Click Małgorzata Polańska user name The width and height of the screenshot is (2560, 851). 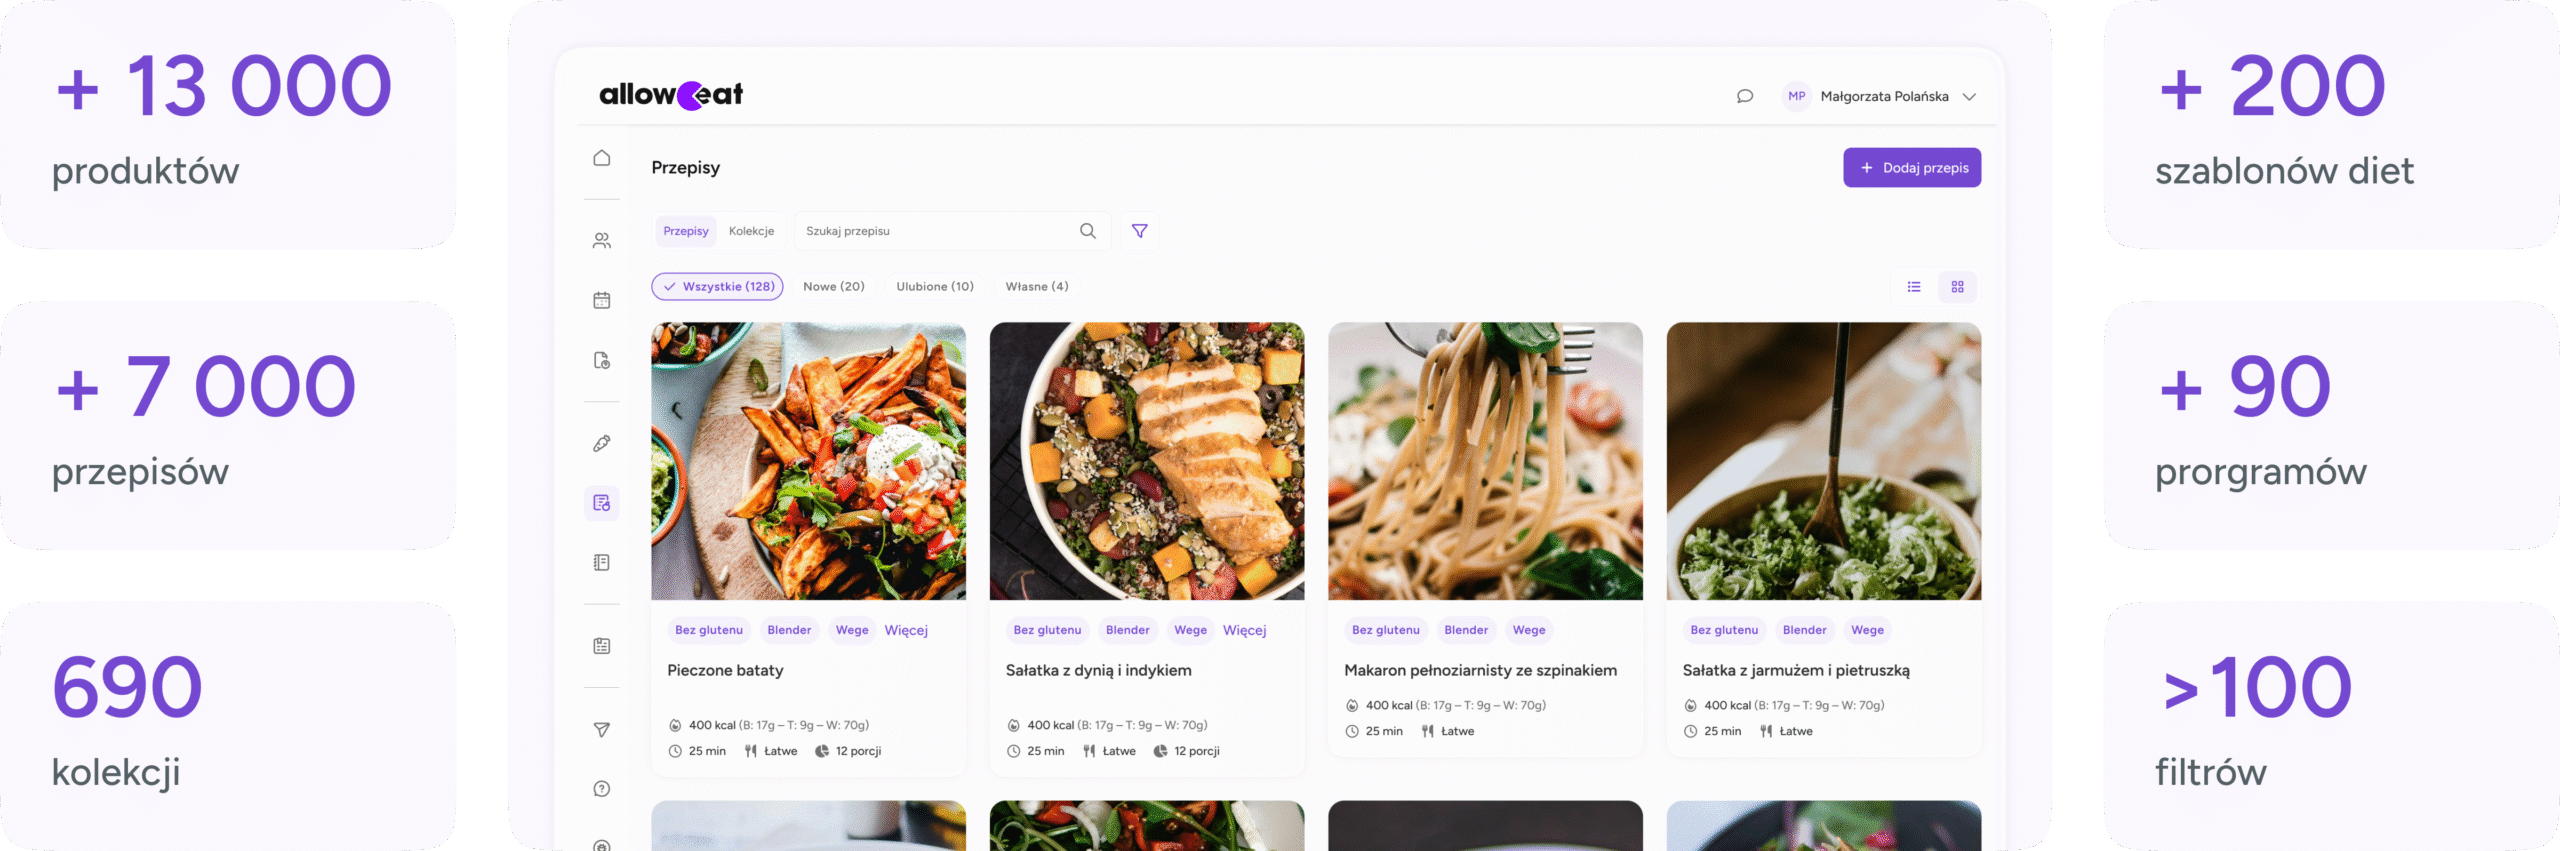click(1884, 97)
